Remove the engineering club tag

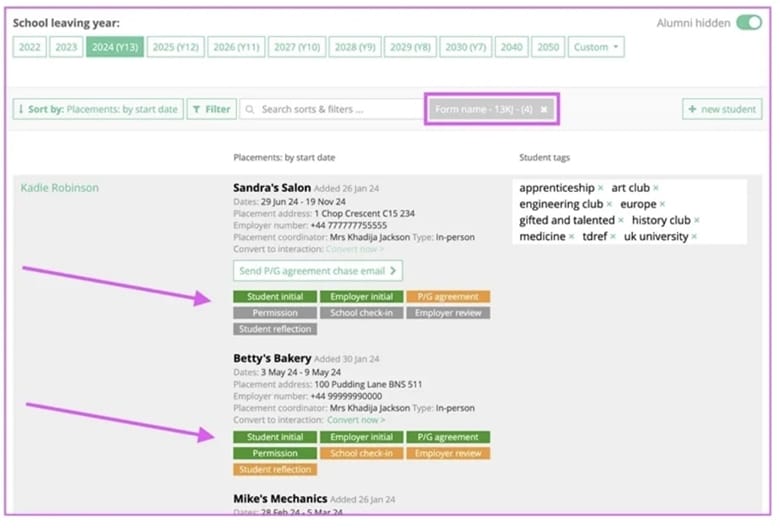tap(609, 204)
